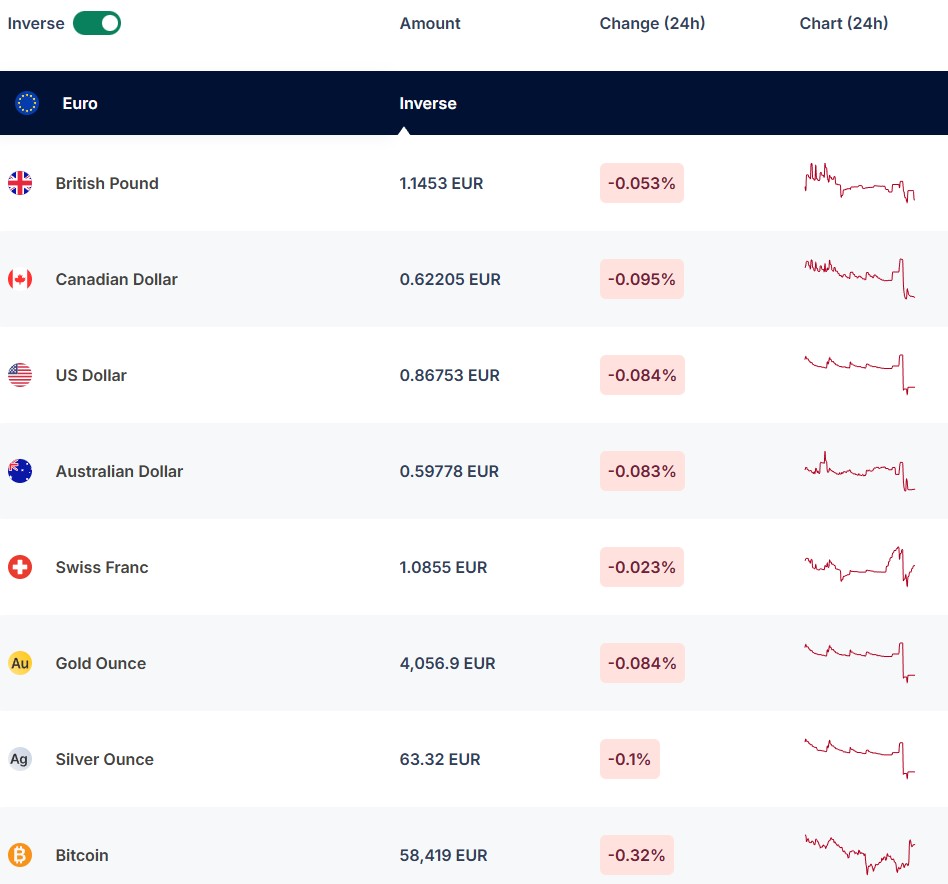This screenshot has height=884, width=948.
Task: Click the Euro flag icon in header
Action: (x=27, y=103)
